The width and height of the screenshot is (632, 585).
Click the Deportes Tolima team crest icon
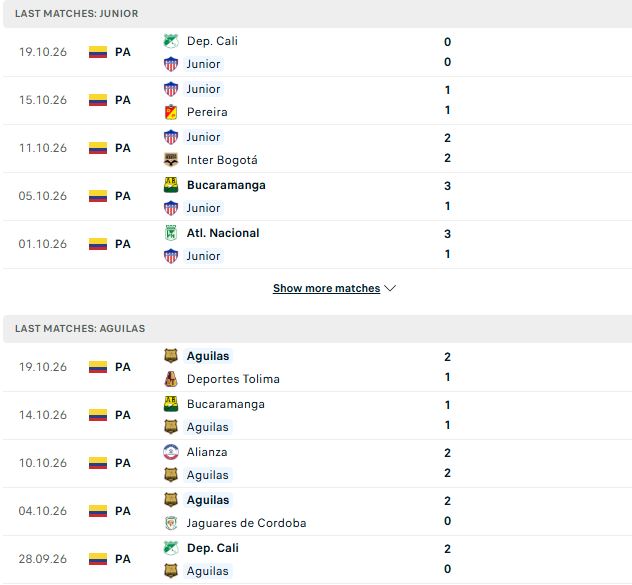(x=171, y=379)
